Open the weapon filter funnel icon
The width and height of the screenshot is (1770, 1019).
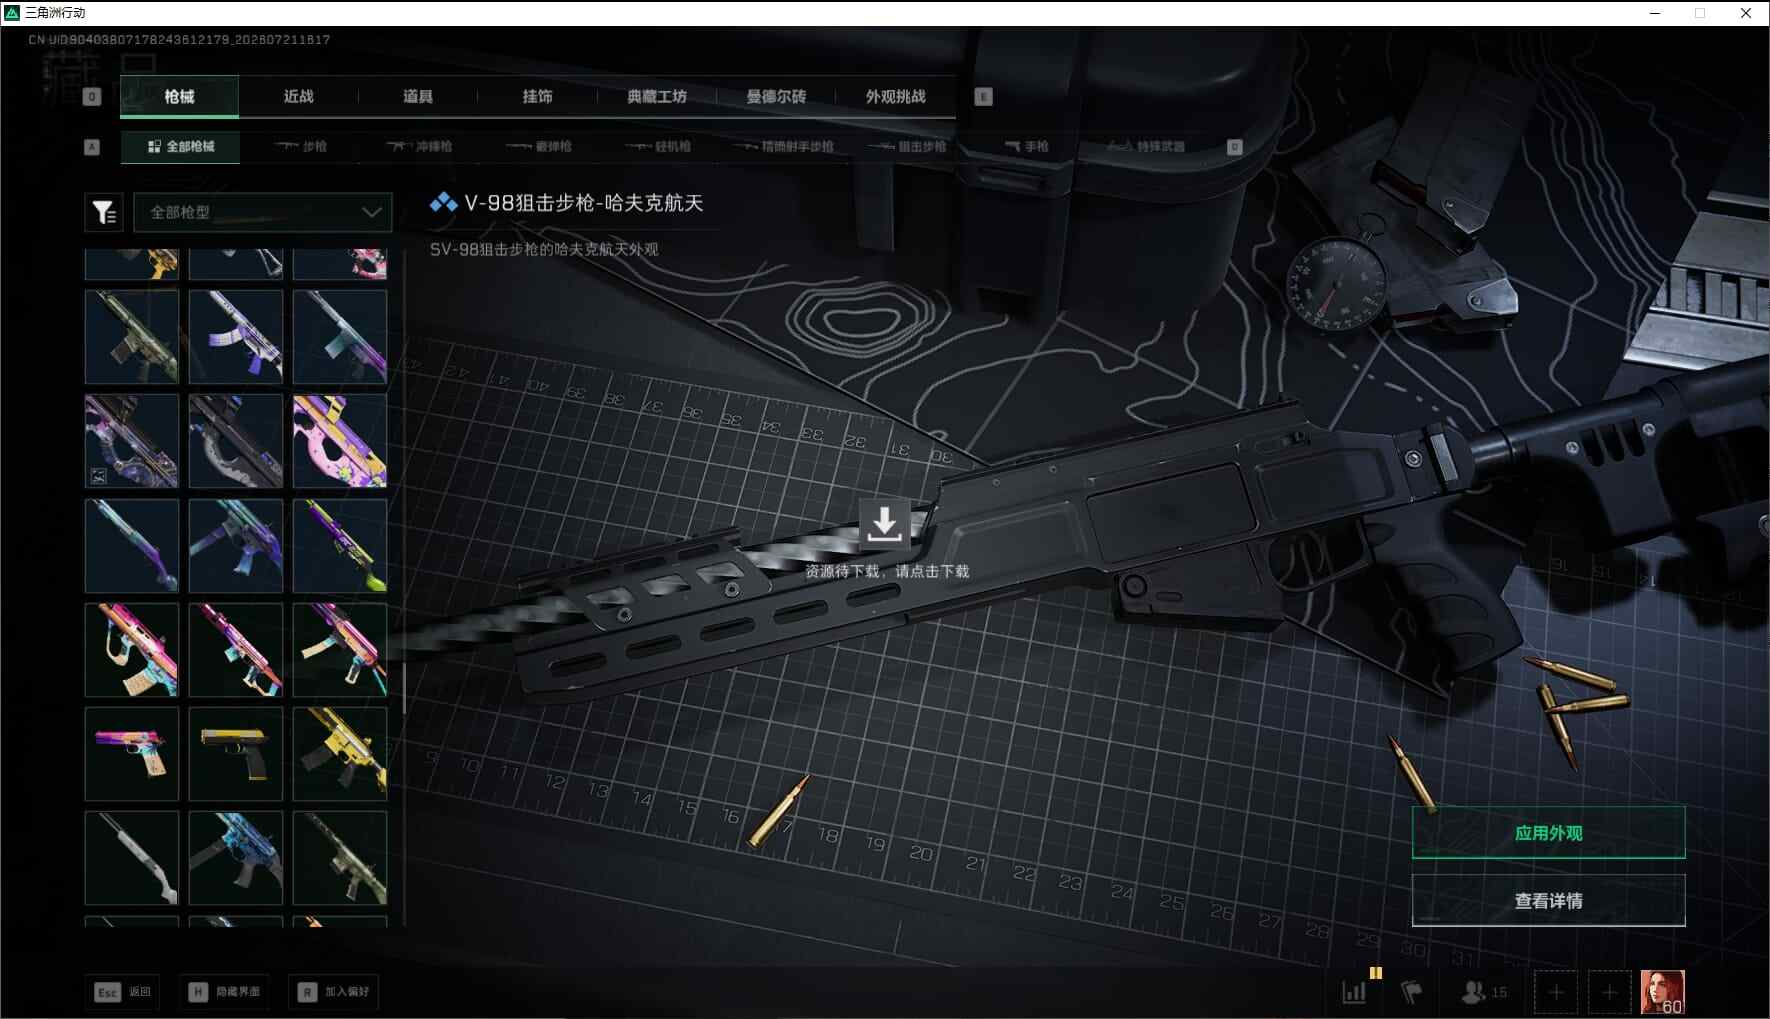pos(104,212)
